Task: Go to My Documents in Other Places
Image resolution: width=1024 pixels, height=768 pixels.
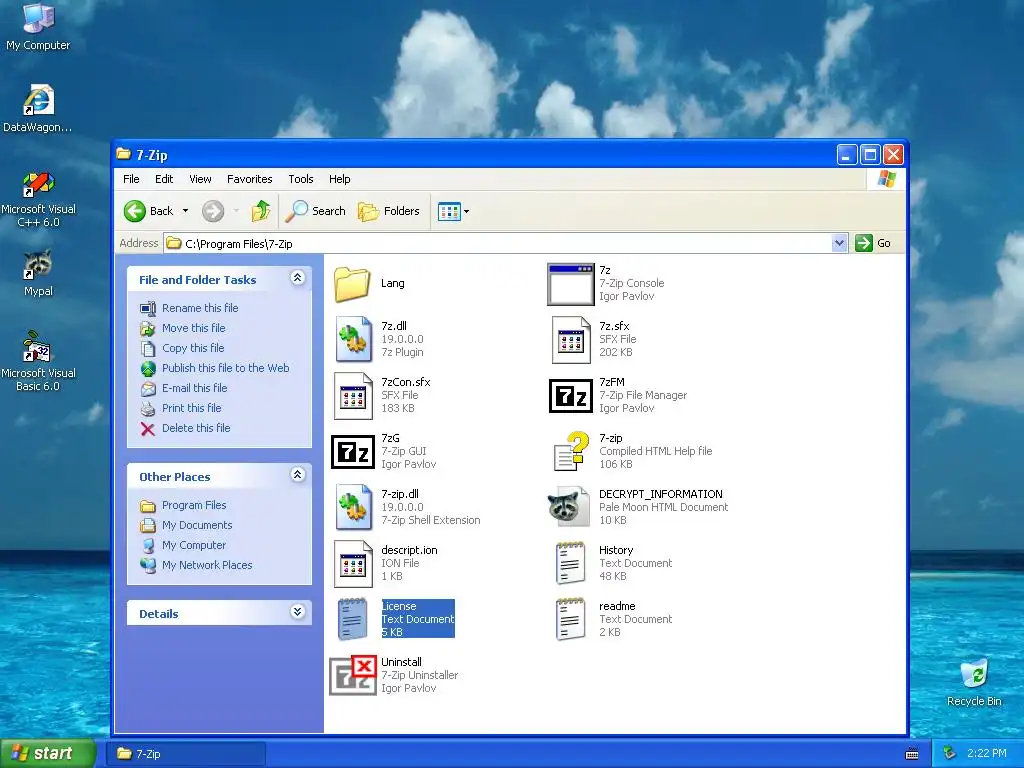Action: [197, 525]
